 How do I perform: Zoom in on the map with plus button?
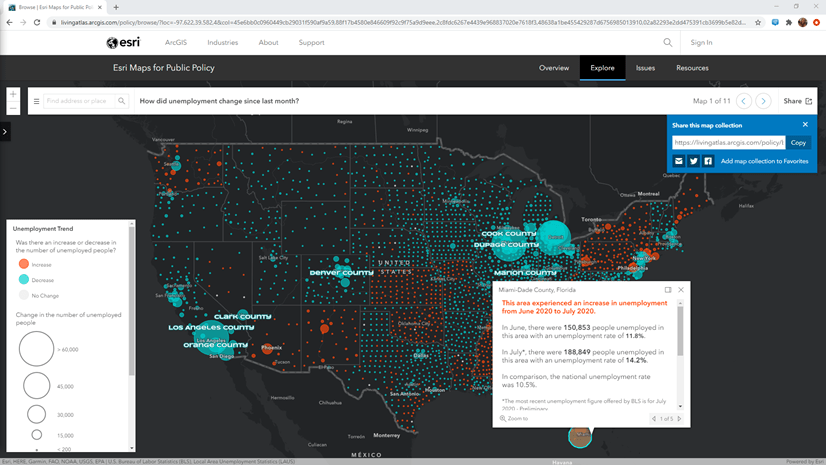(x=13, y=94)
